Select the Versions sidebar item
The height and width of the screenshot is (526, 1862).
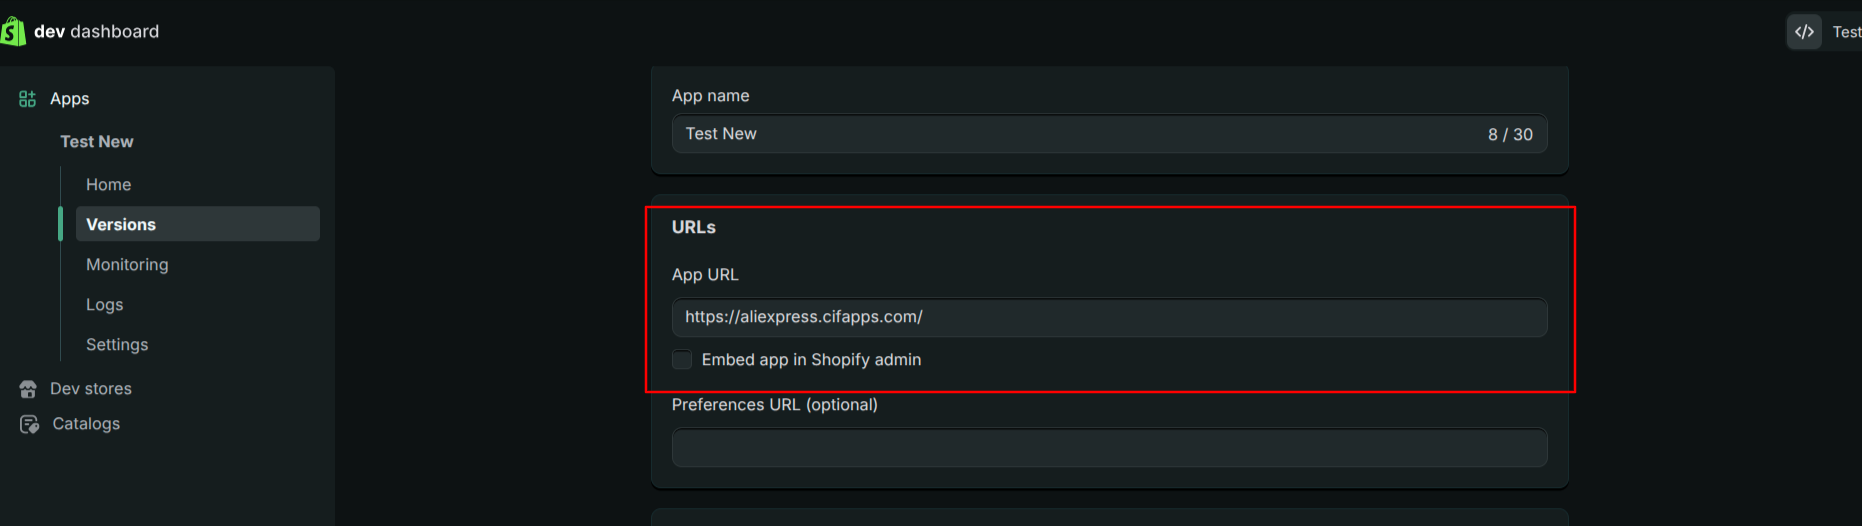point(121,225)
